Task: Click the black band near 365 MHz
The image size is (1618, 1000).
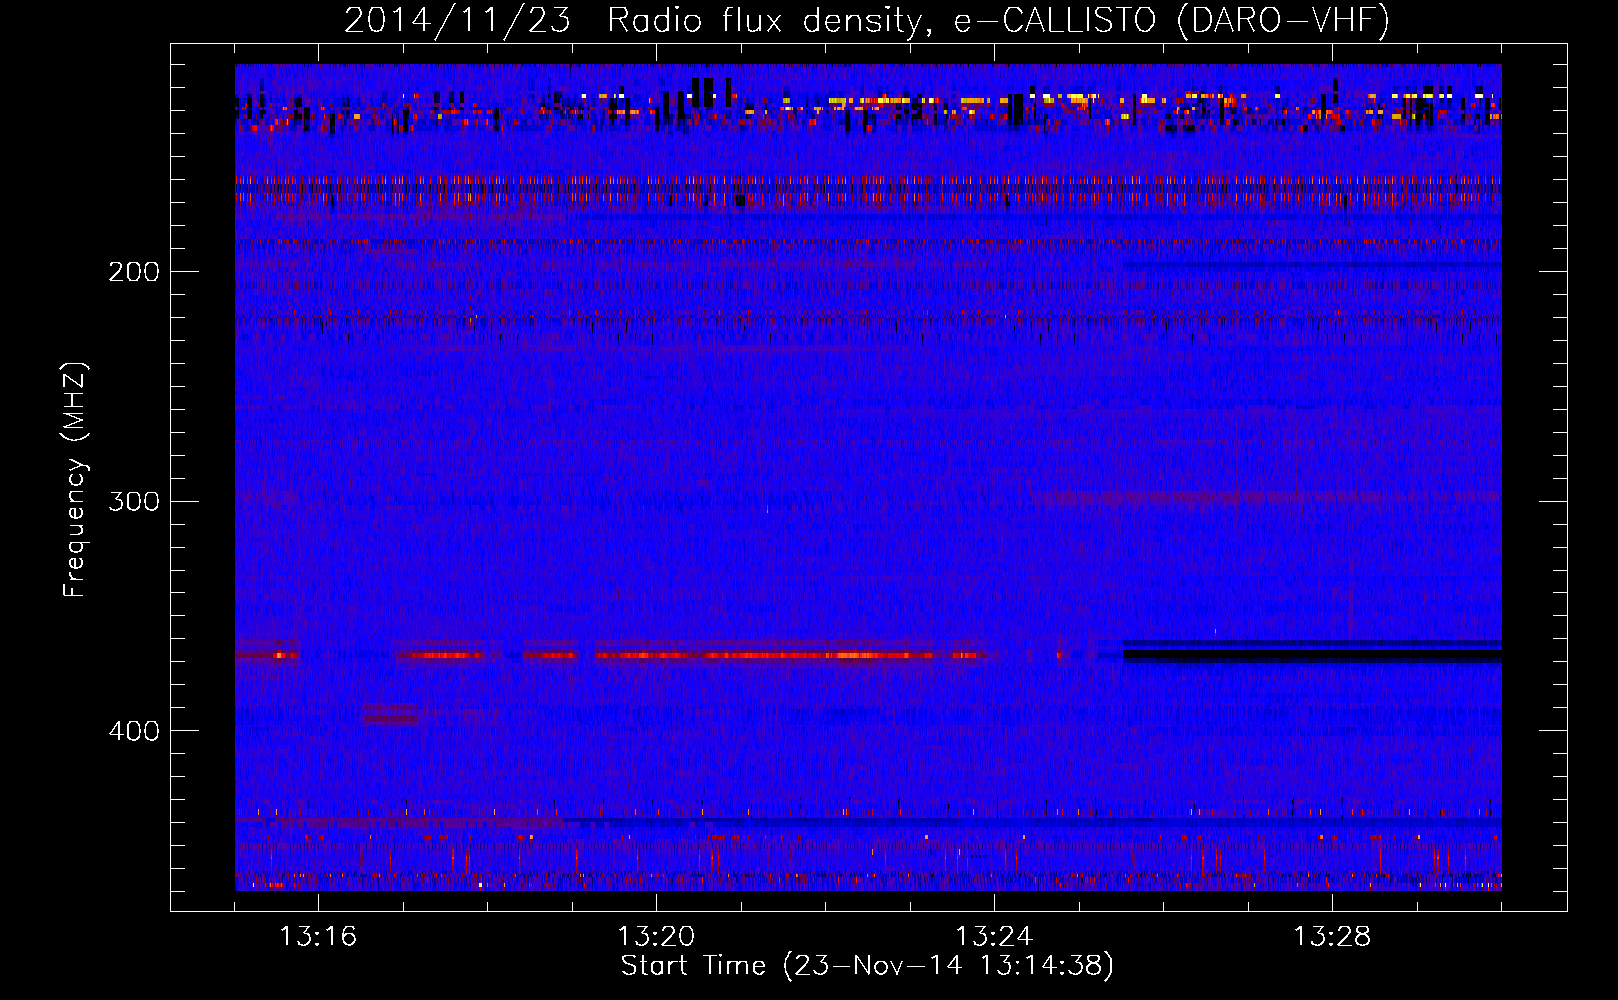Action: [1312, 655]
